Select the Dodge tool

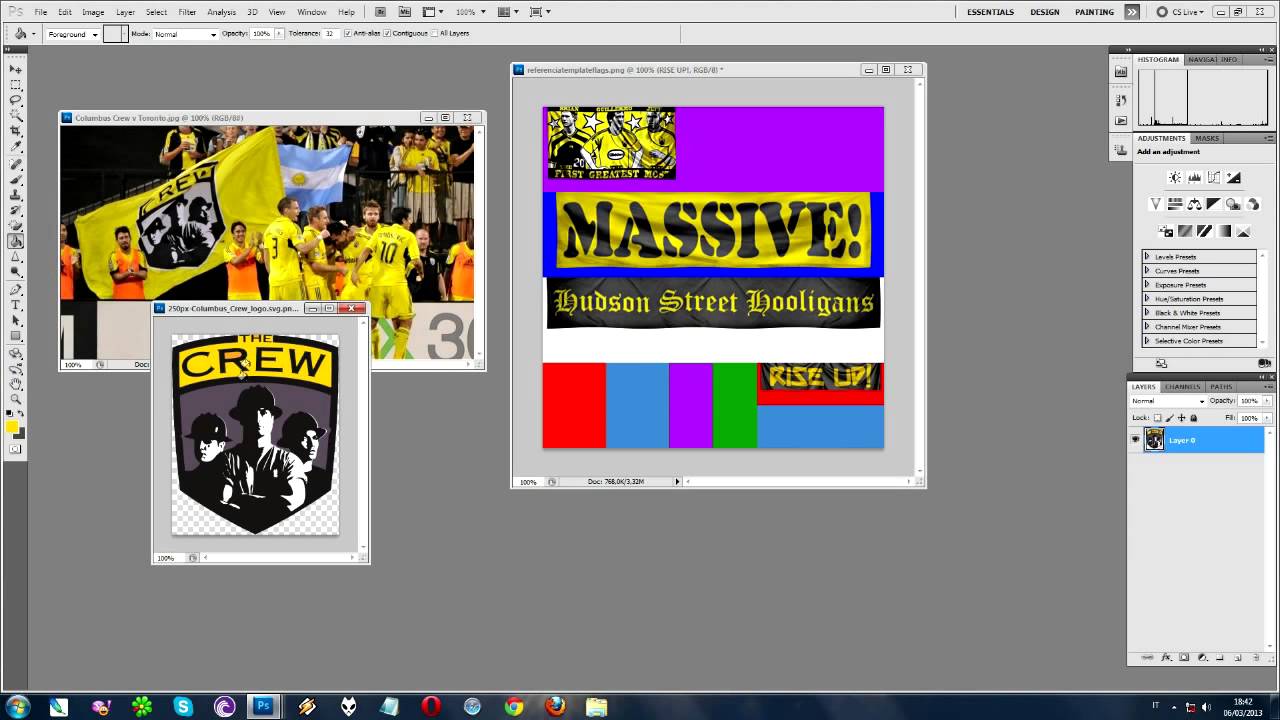click(16, 272)
